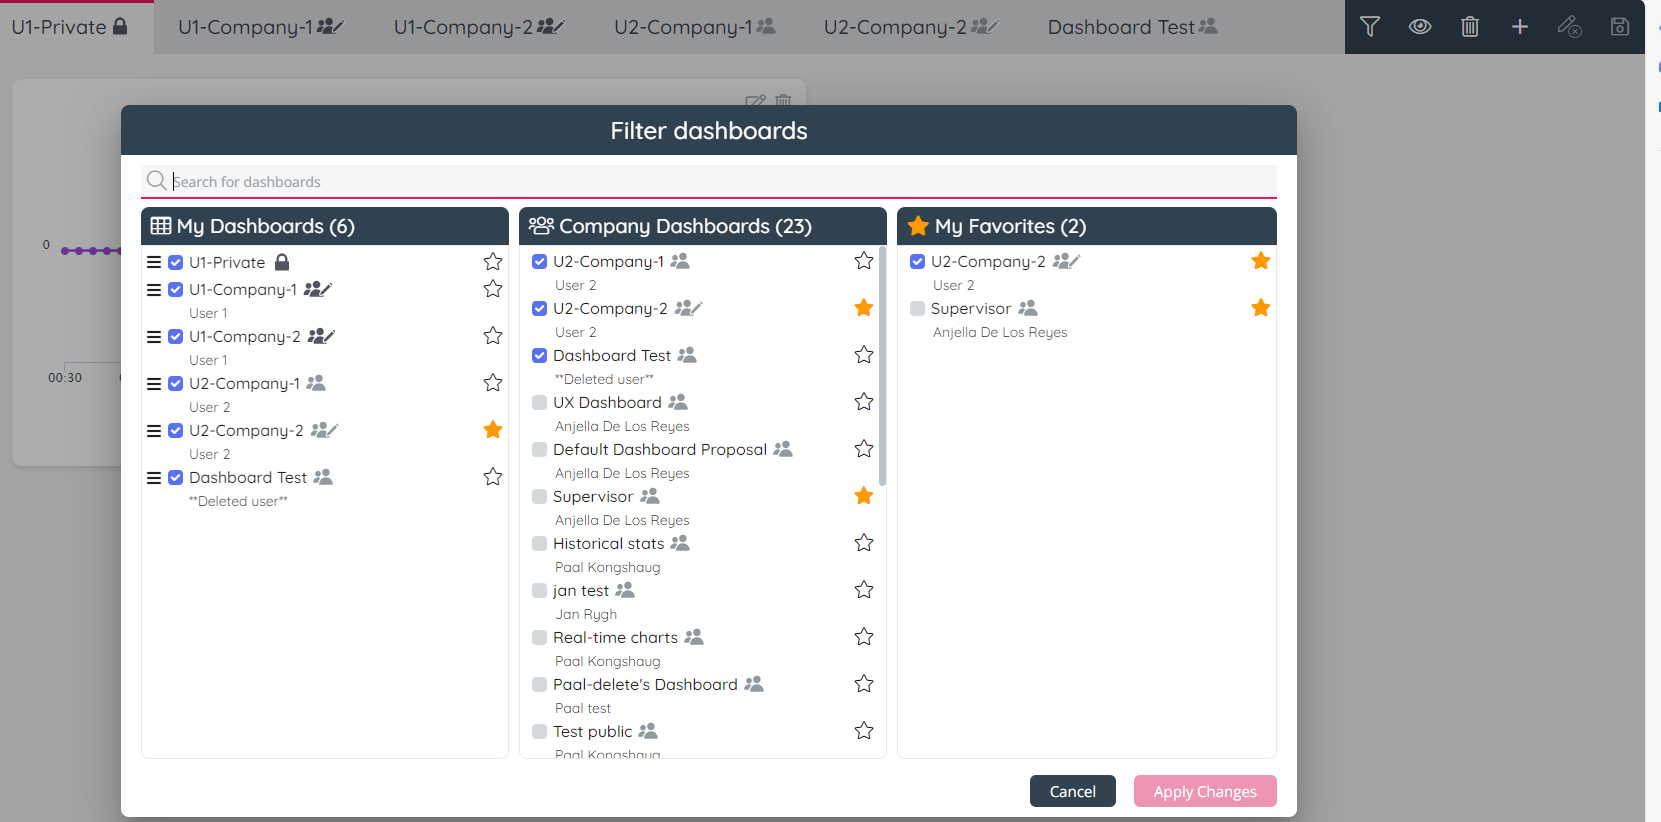Click the filter funnel icon in top toolbar

1370,27
